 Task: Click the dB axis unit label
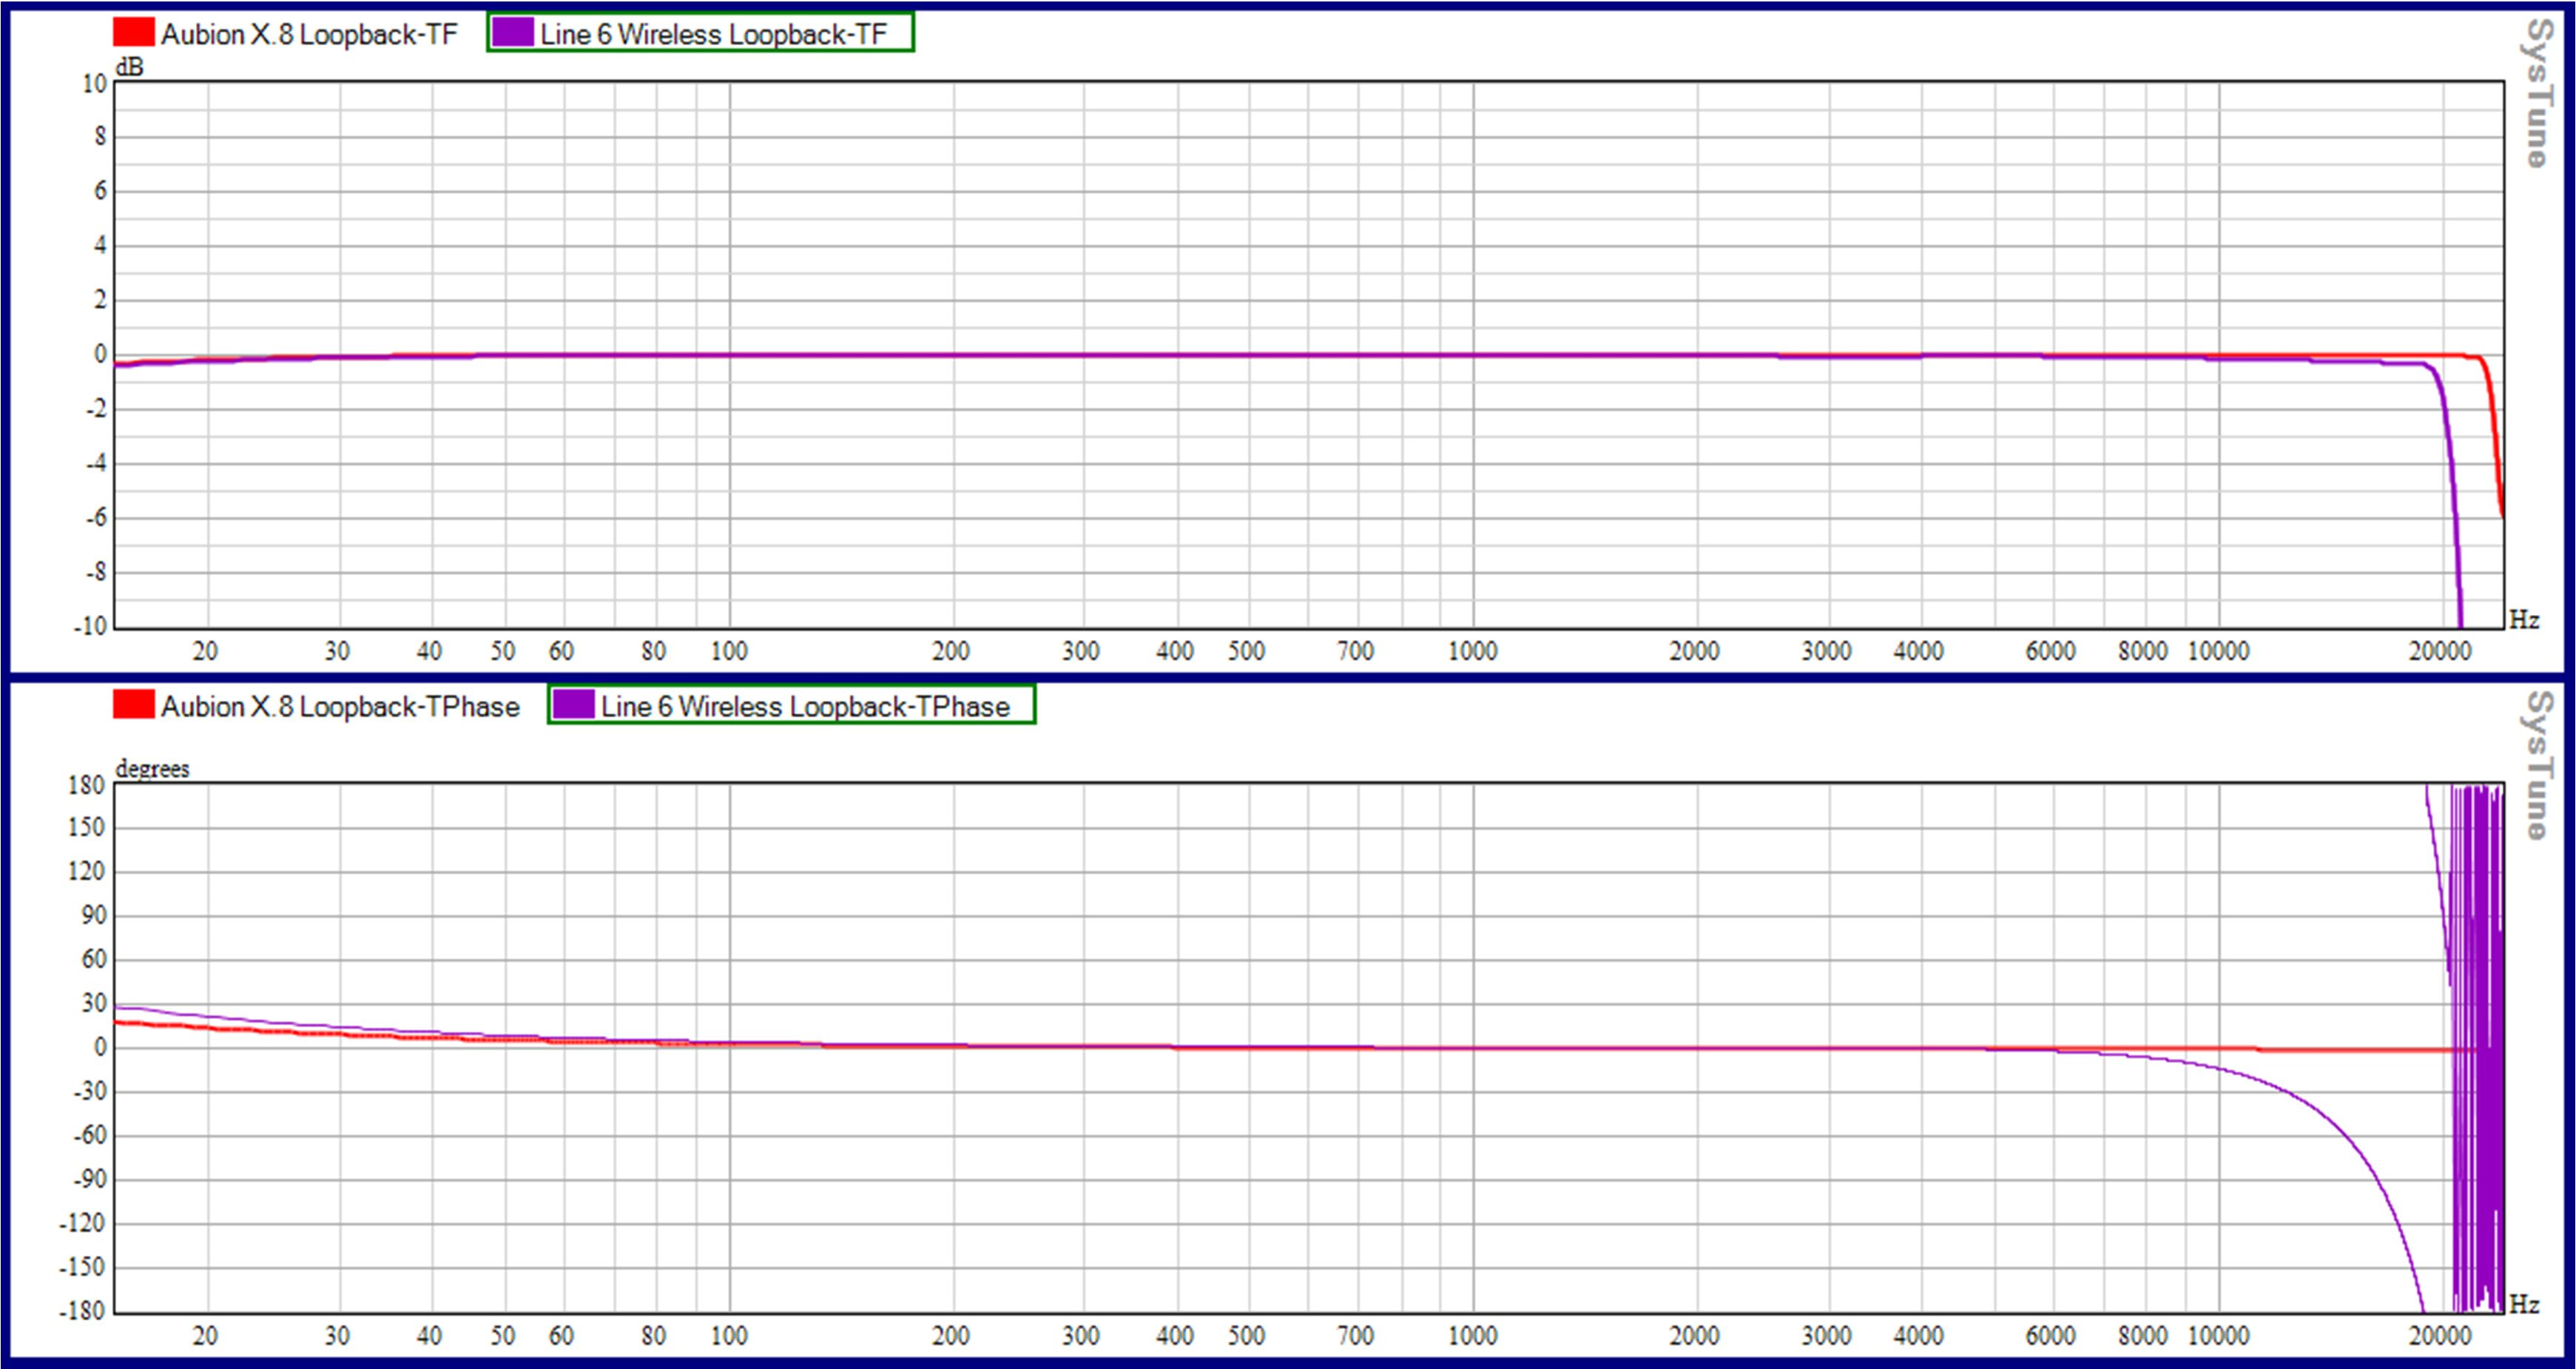[130, 67]
